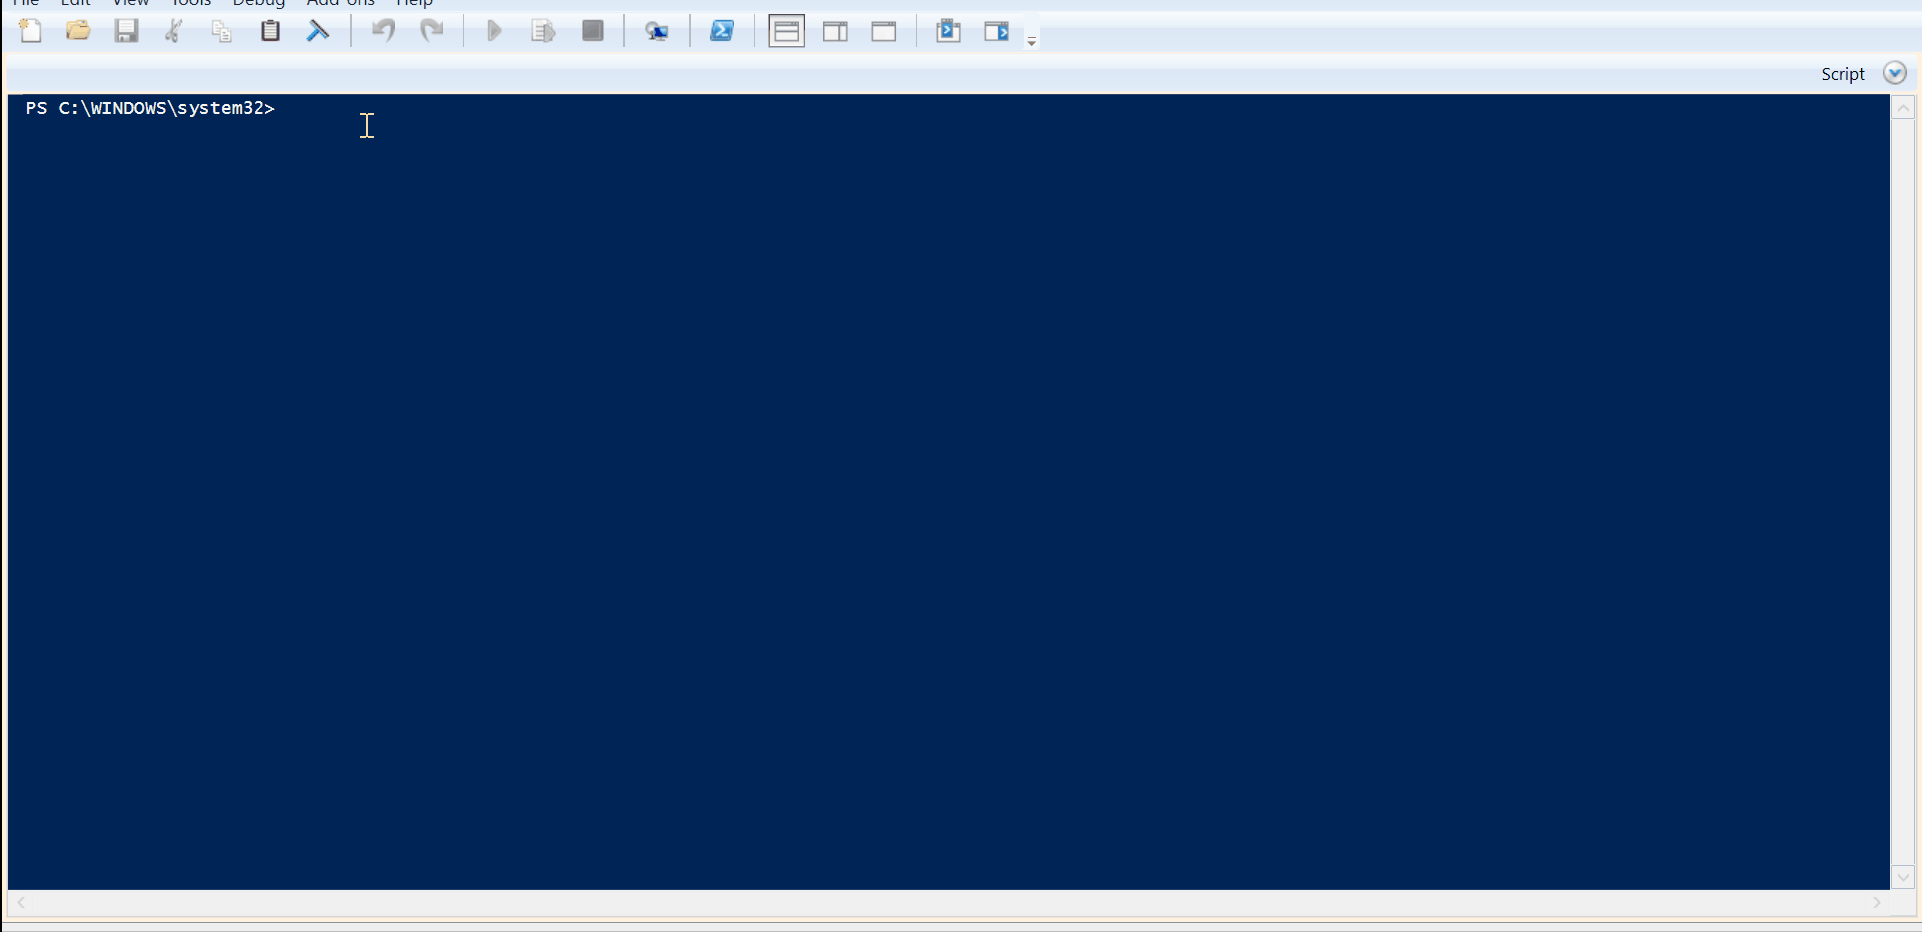Undo the last edit
Viewport: 1922px width, 932px height.
tap(383, 31)
